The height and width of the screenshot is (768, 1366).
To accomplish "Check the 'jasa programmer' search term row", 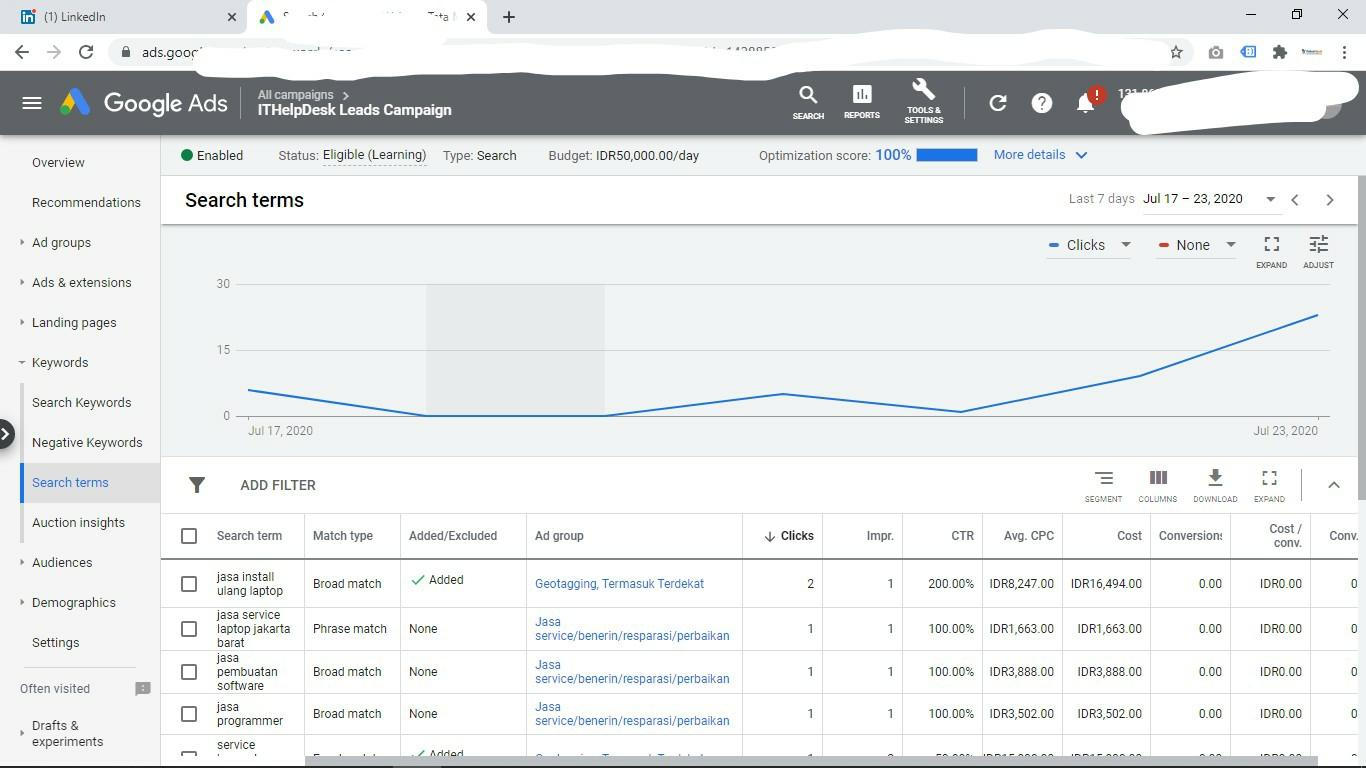I will pyautogui.click(x=189, y=713).
